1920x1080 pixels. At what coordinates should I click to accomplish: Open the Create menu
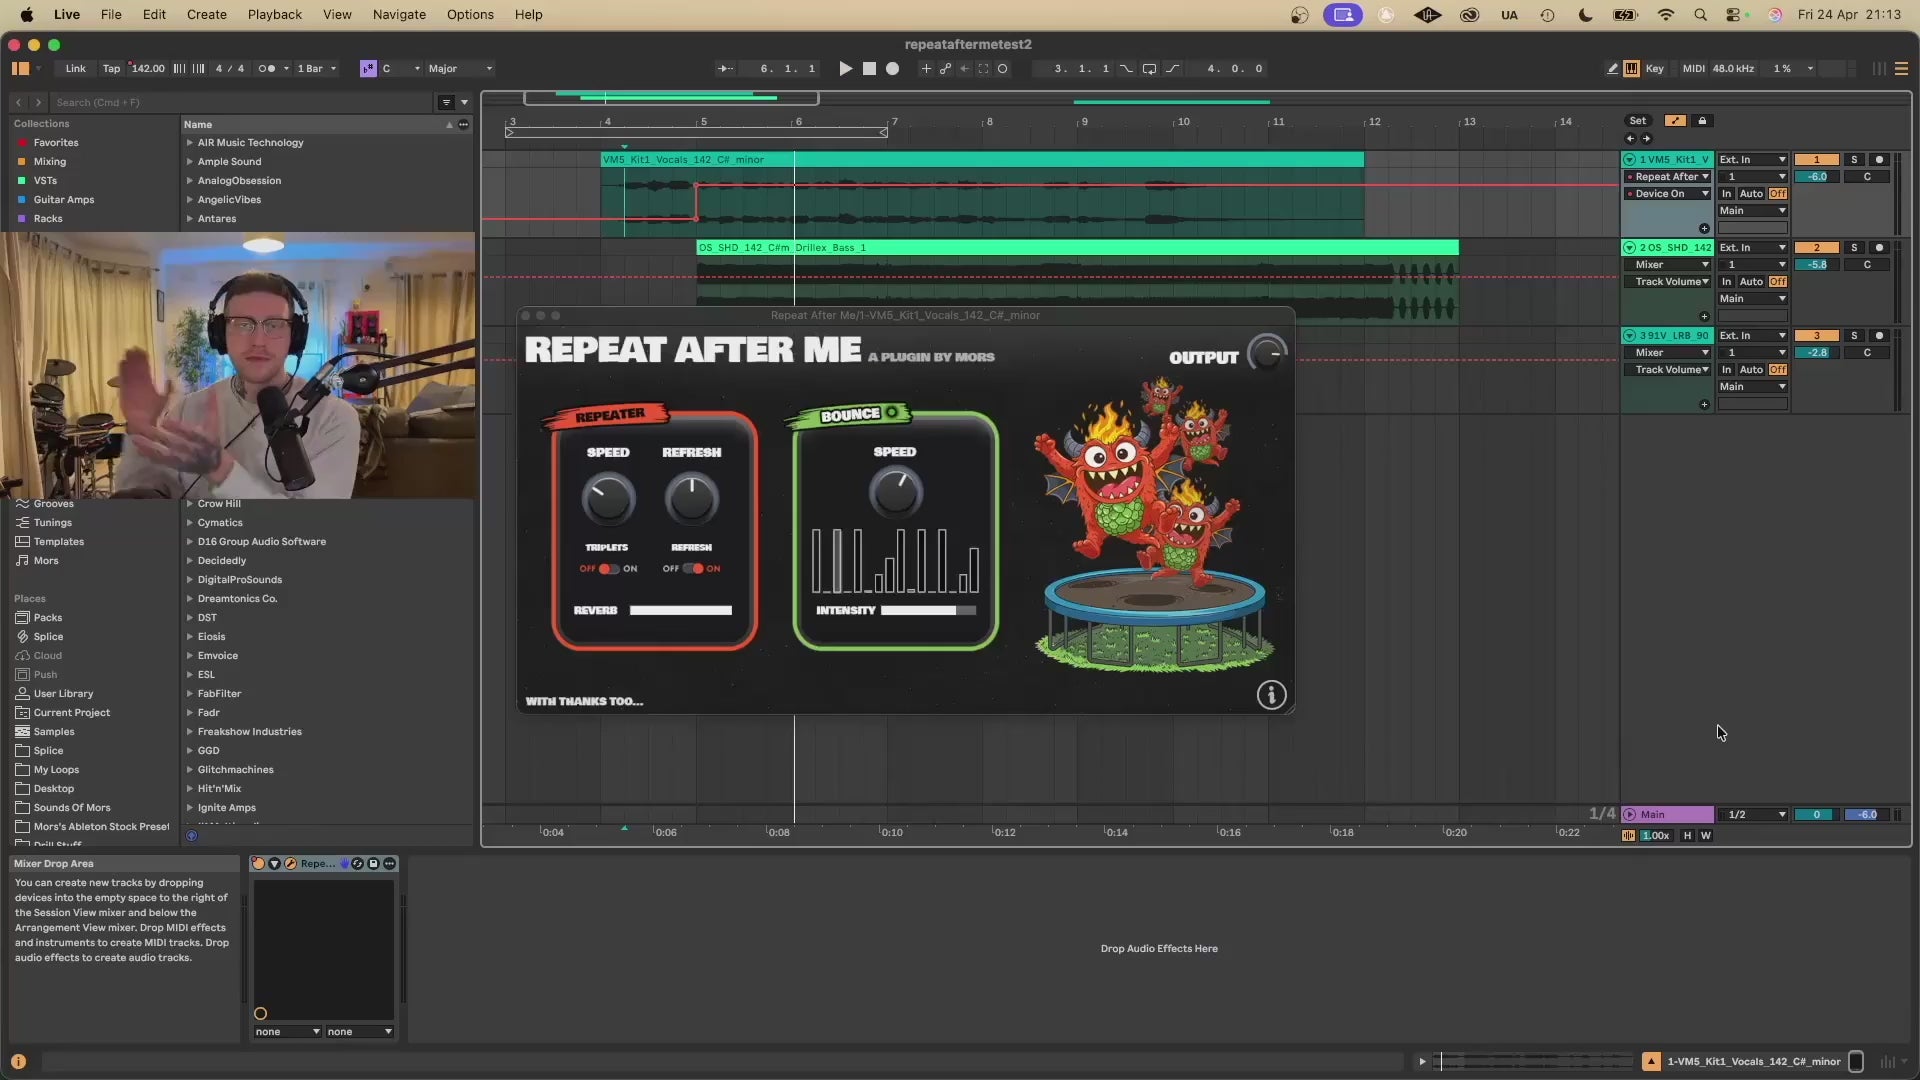pyautogui.click(x=207, y=15)
